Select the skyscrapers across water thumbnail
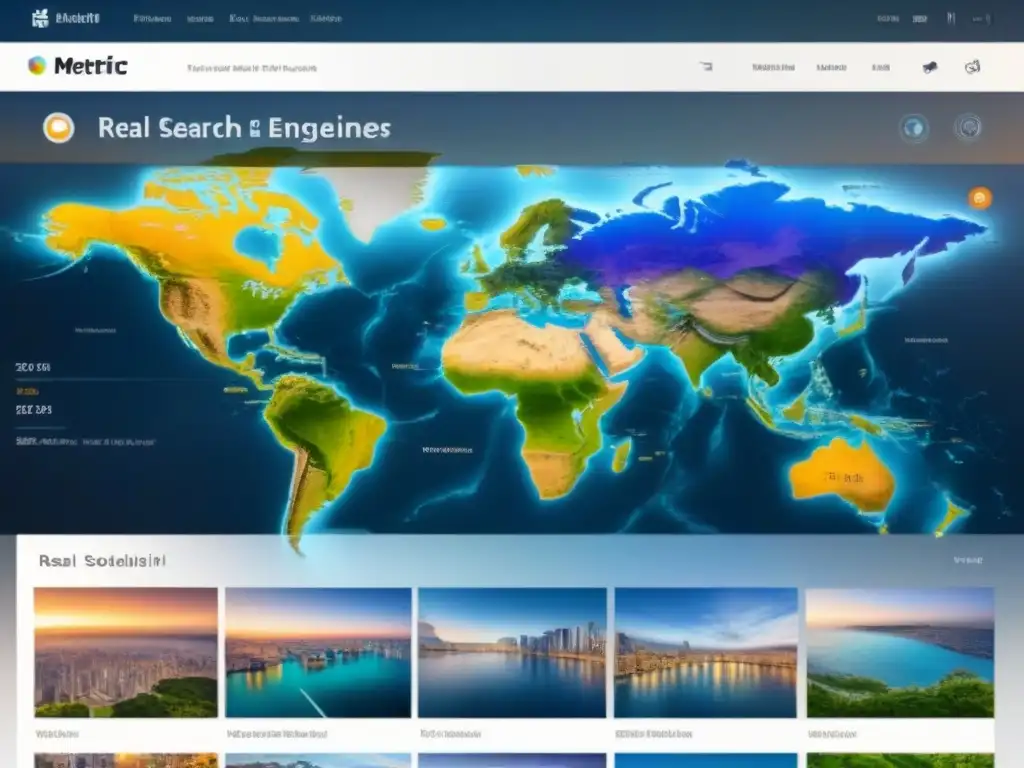Image resolution: width=1024 pixels, height=768 pixels. coord(512,652)
